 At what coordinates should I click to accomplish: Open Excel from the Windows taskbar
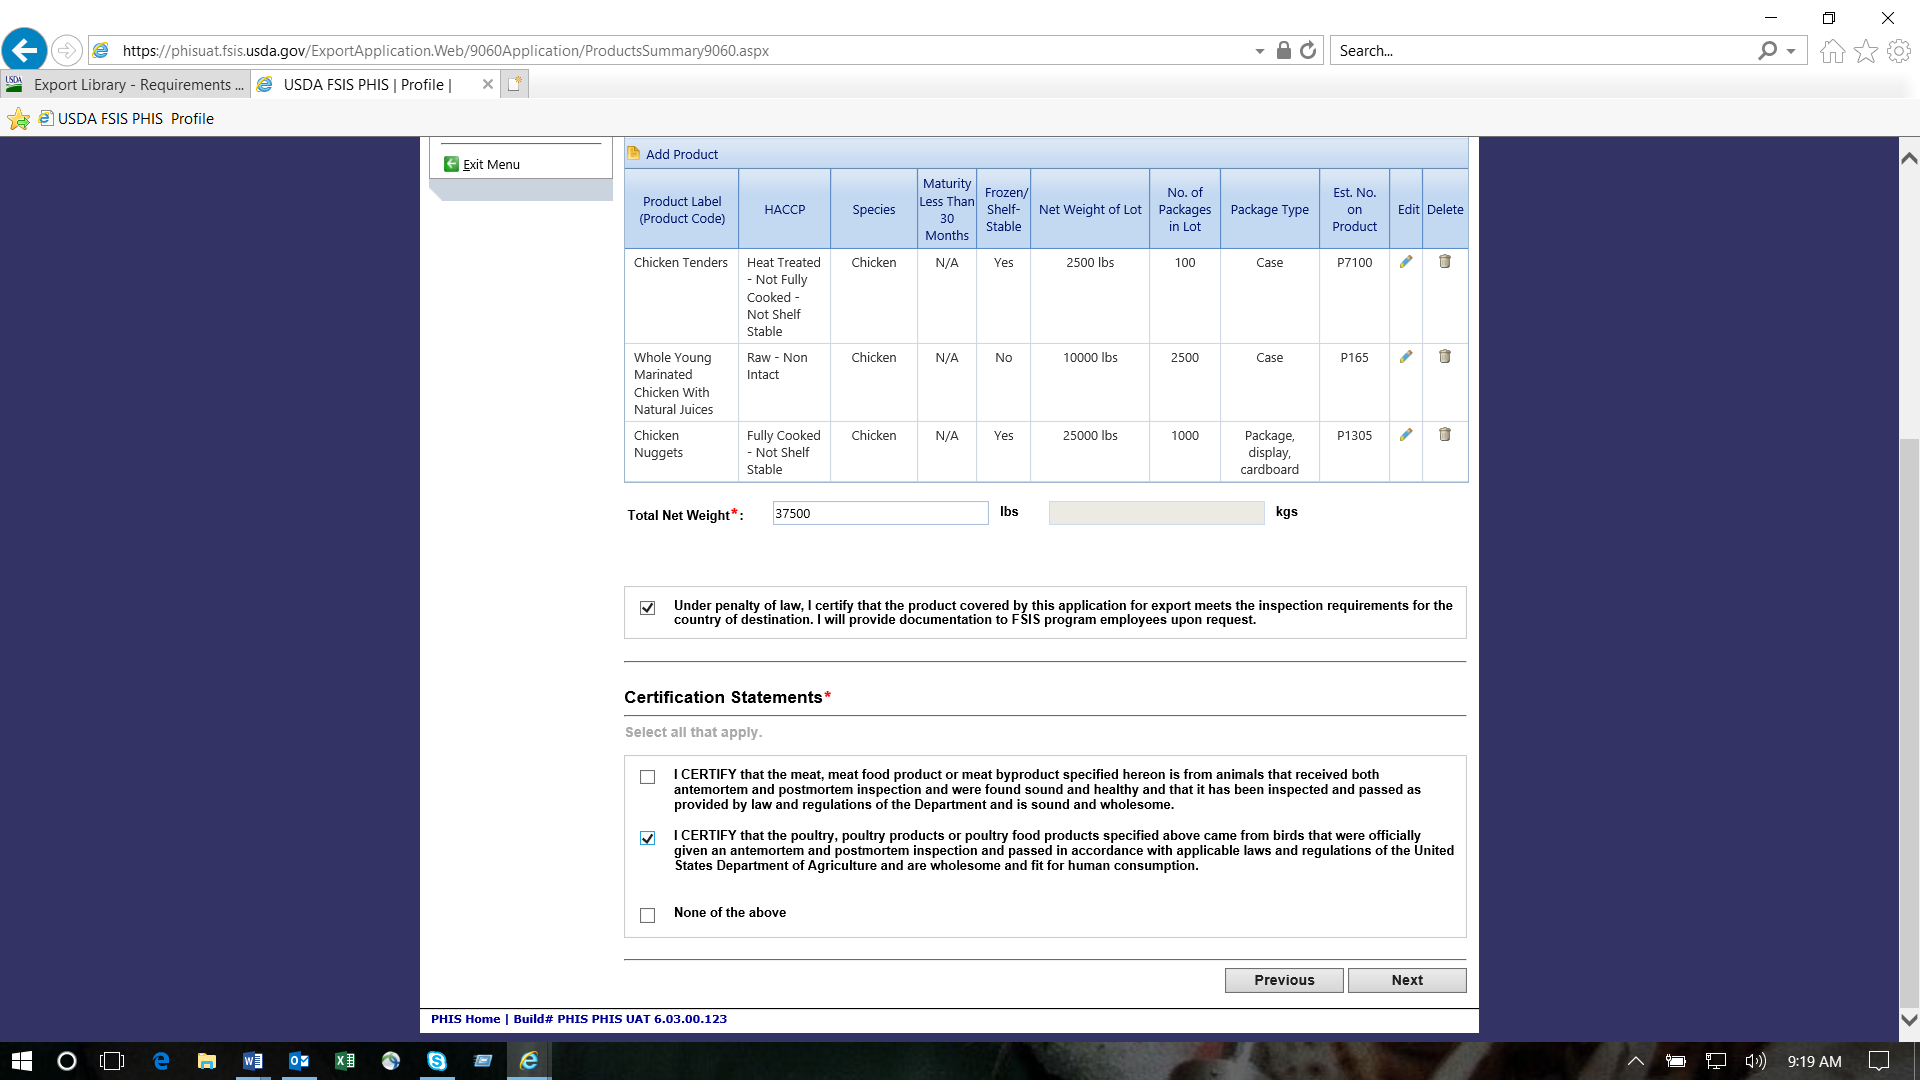[x=345, y=1061]
